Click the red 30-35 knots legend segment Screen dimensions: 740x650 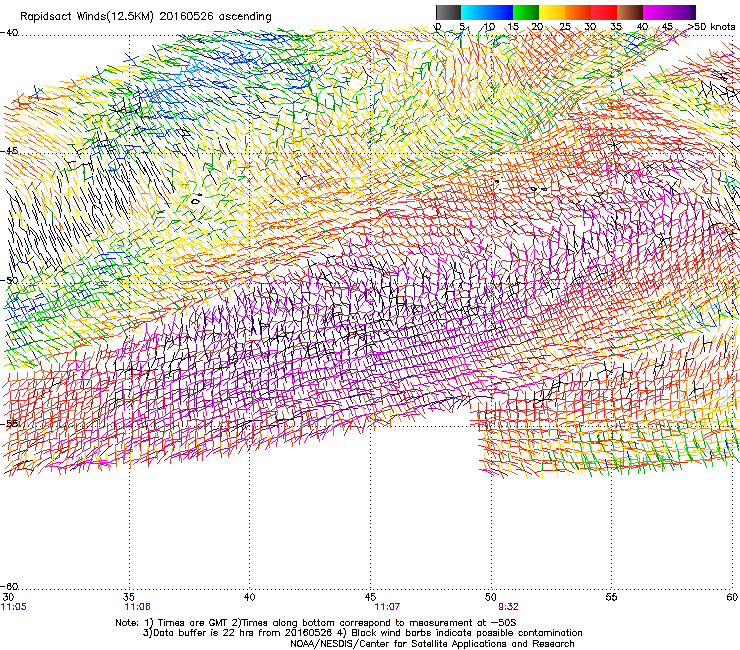(604, 12)
